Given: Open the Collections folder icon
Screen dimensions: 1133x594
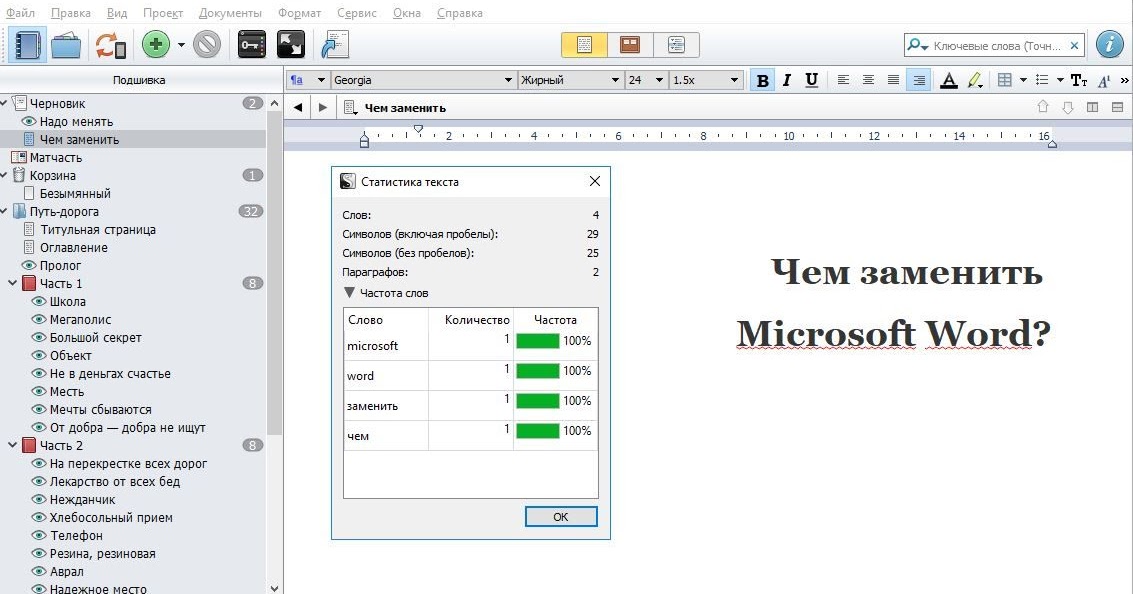Looking at the screenshot, I should tap(66, 45).
